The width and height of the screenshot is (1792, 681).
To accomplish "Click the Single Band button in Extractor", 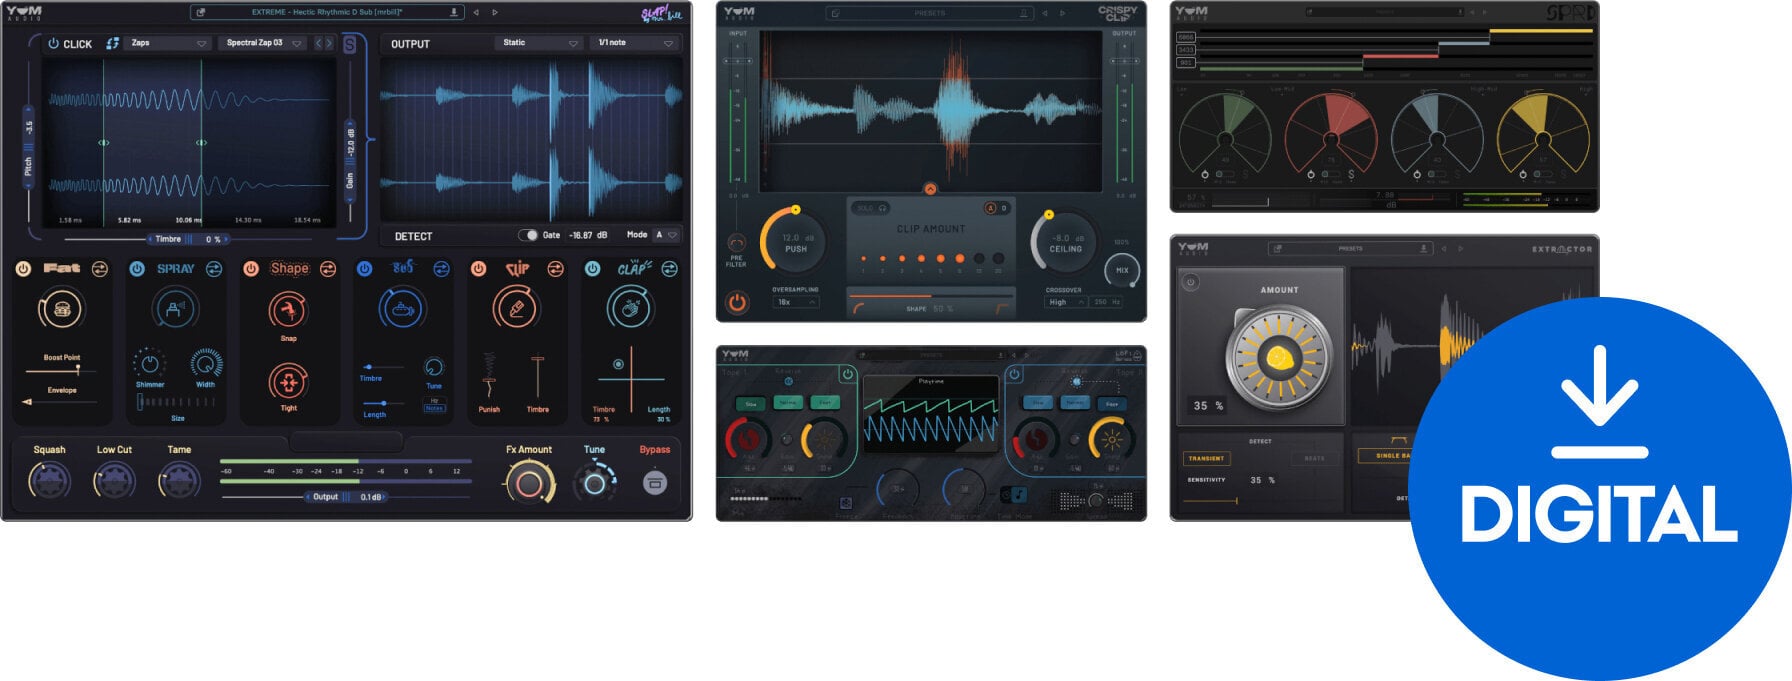I will coord(1384,455).
